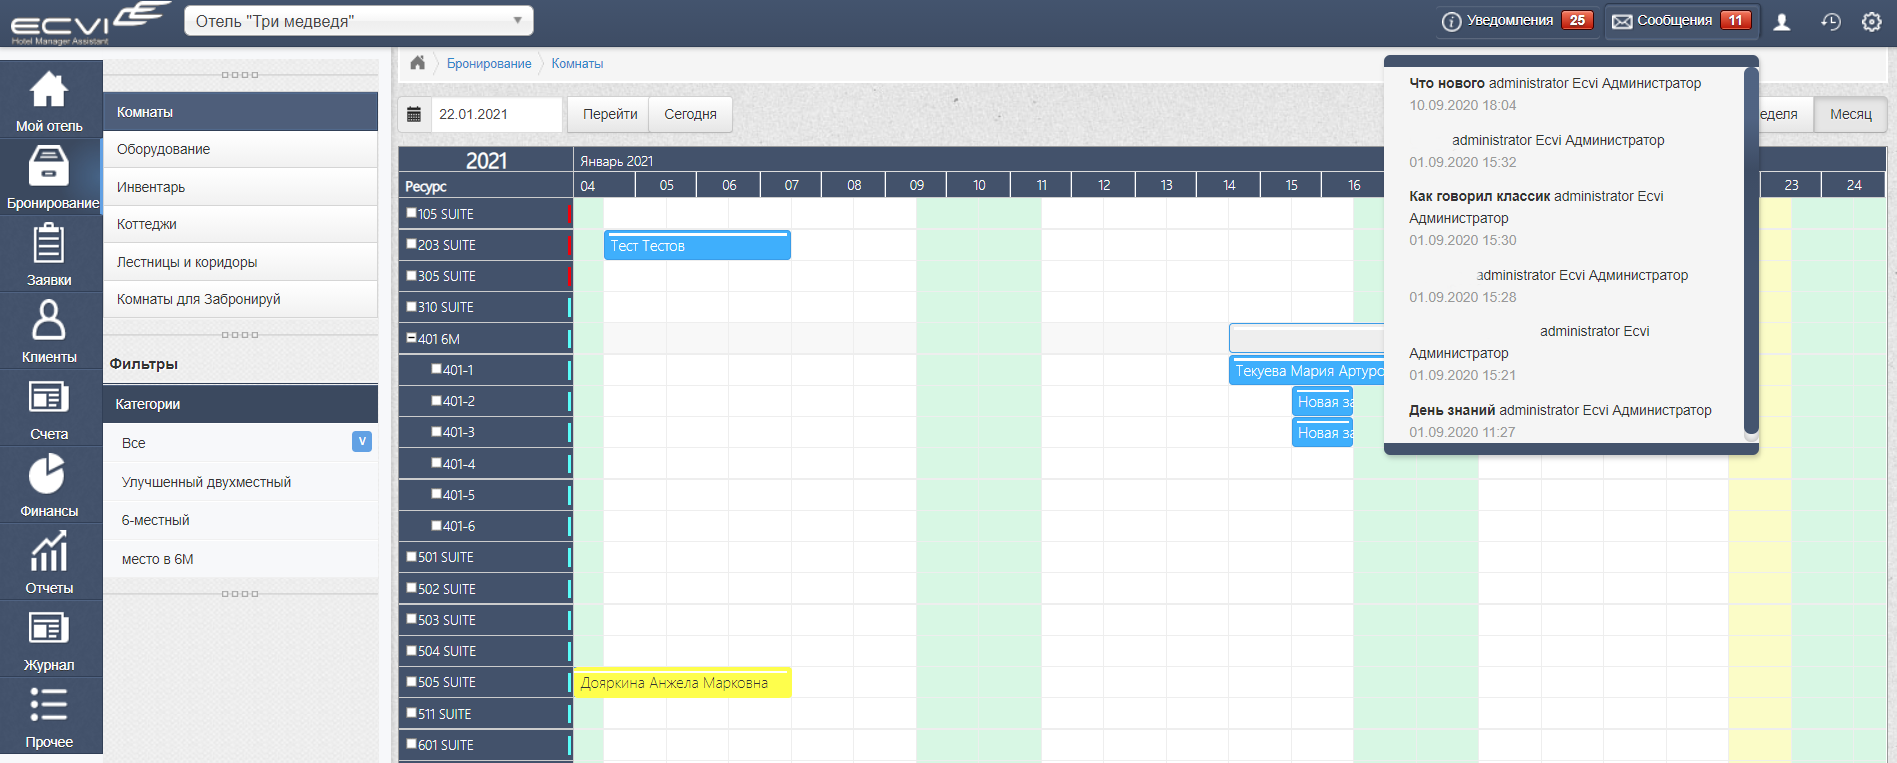Collapse the 401 6М room group
Screen dimensions: 1897x763
click(x=411, y=338)
